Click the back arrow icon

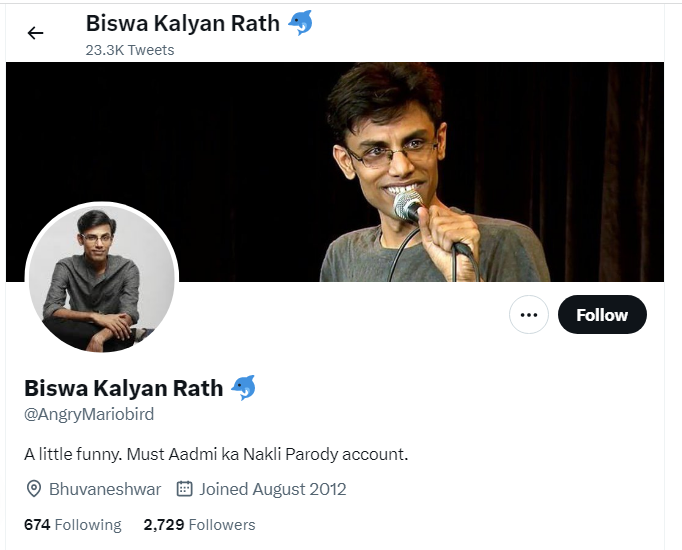(36, 33)
